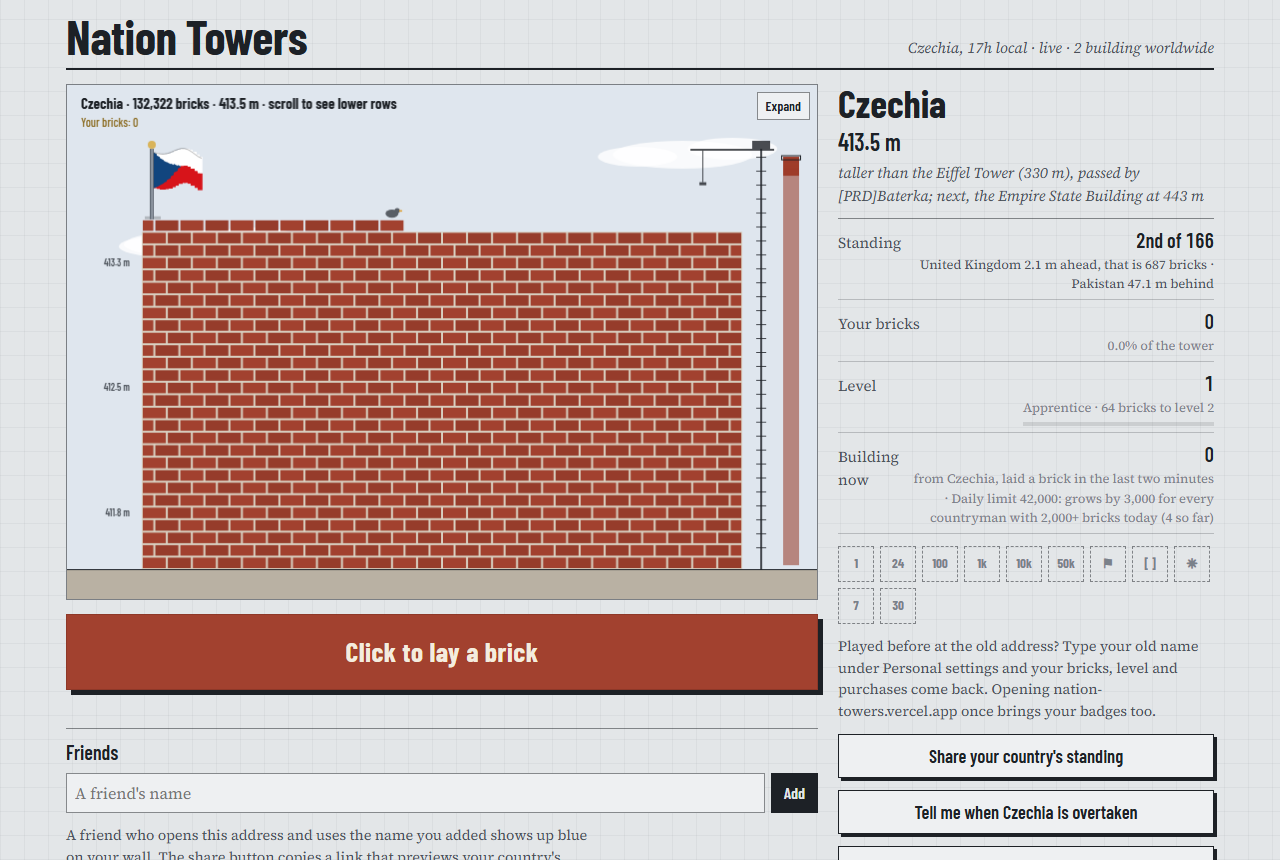Click the 7 day streak badge
Screen dimensions: 1280x860
point(856,606)
